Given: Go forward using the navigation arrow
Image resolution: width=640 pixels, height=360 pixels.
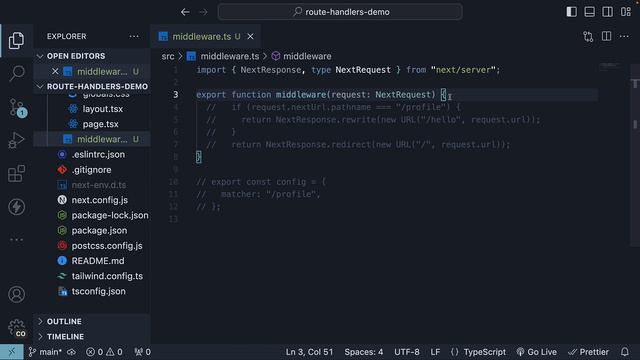Looking at the screenshot, I should click(x=203, y=12).
